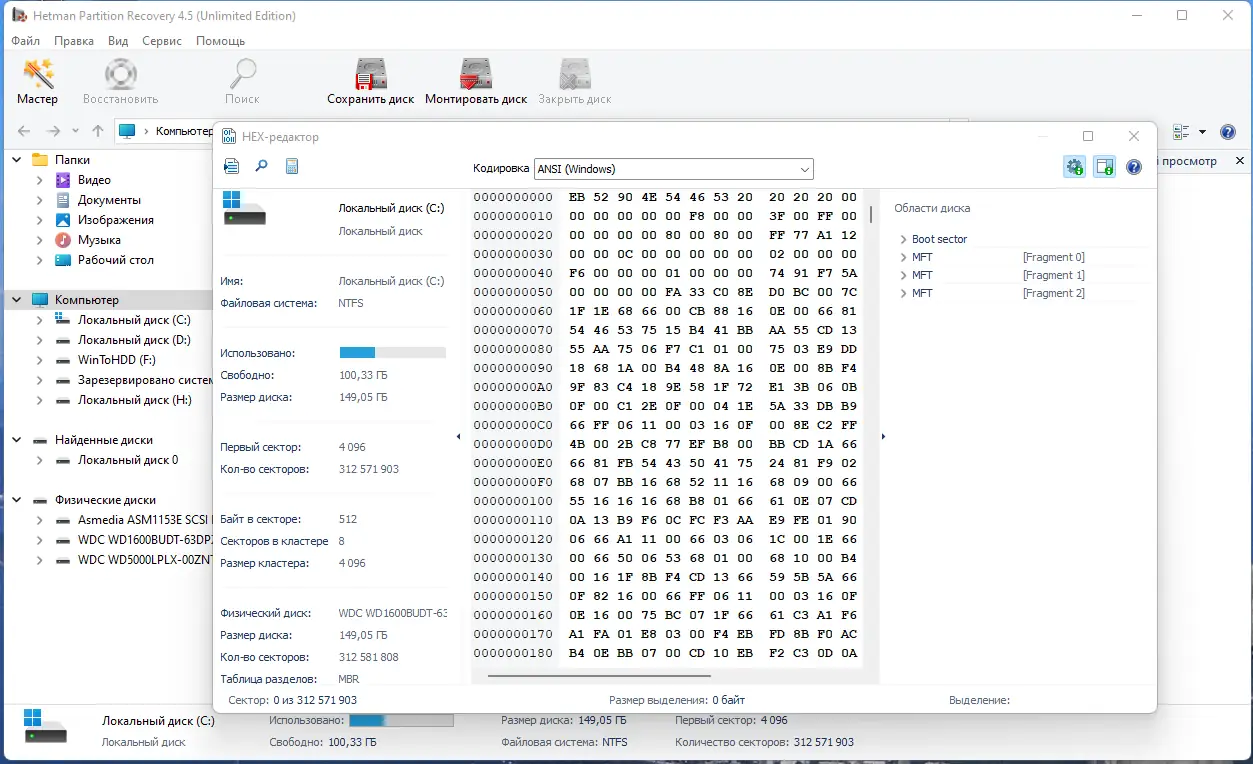Click the Использовано bar in bottom status
This screenshot has width=1253, height=764.
click(401, 720)
